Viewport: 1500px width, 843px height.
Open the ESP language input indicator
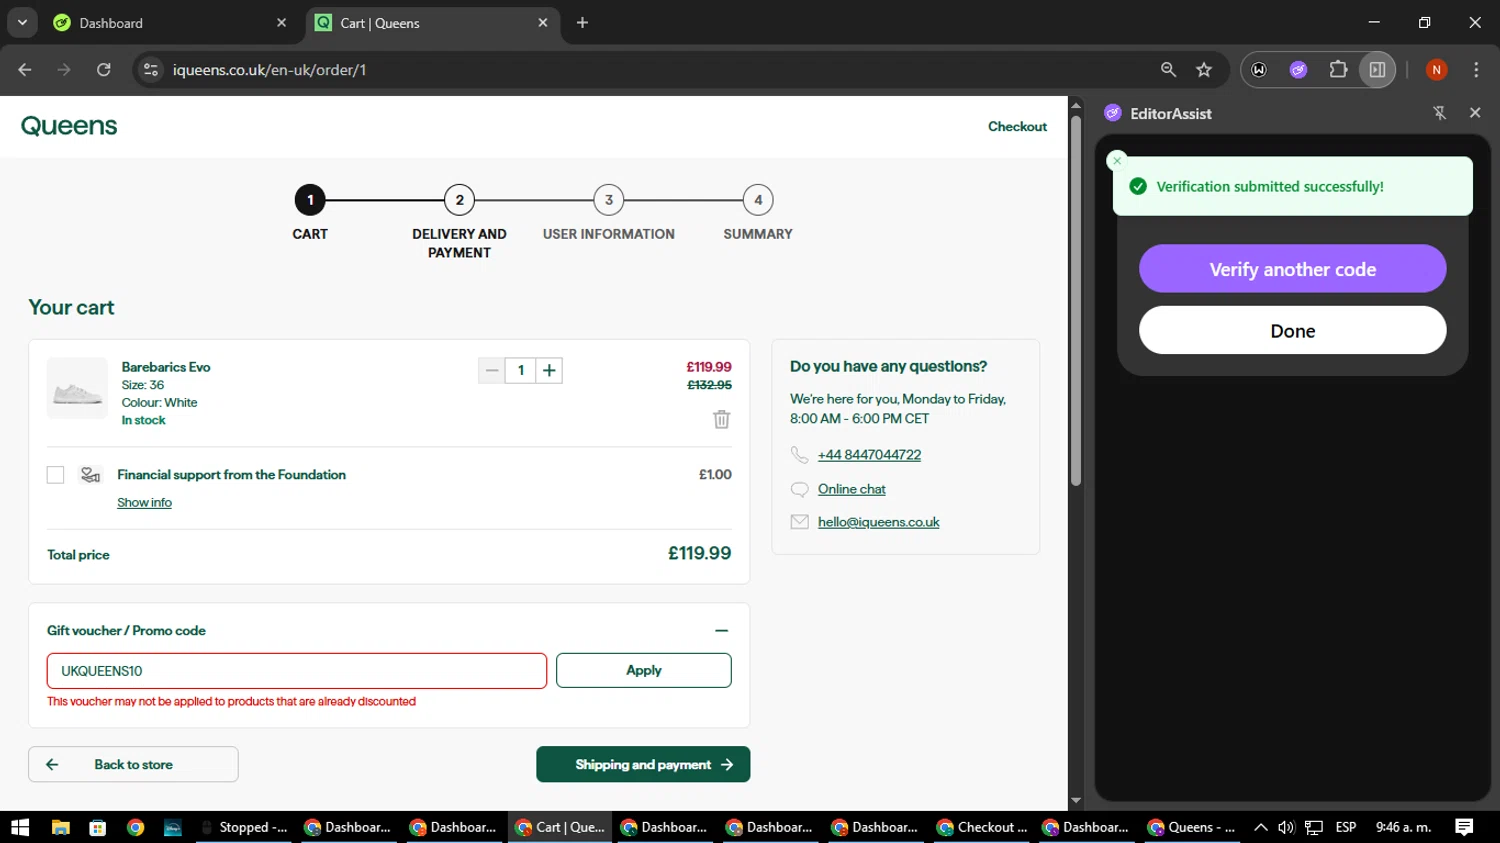pos(1346,827)
